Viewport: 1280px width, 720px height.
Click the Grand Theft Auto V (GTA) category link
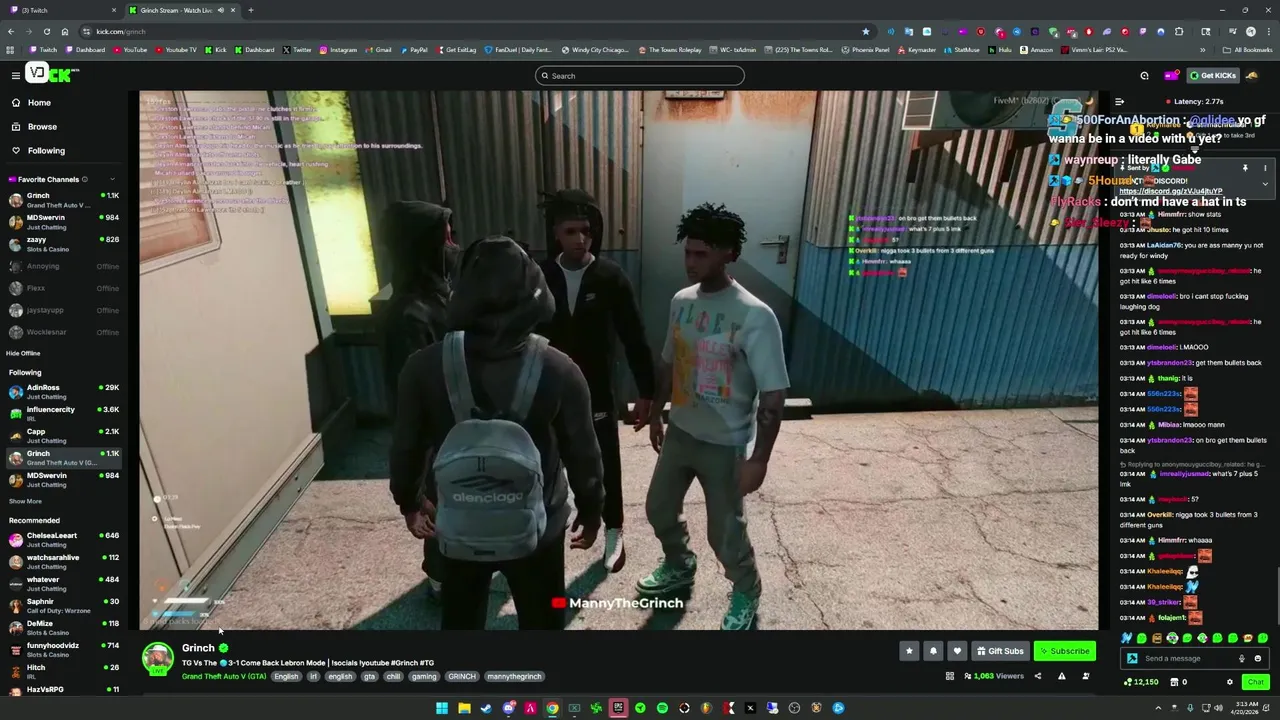tap(224, 676)
